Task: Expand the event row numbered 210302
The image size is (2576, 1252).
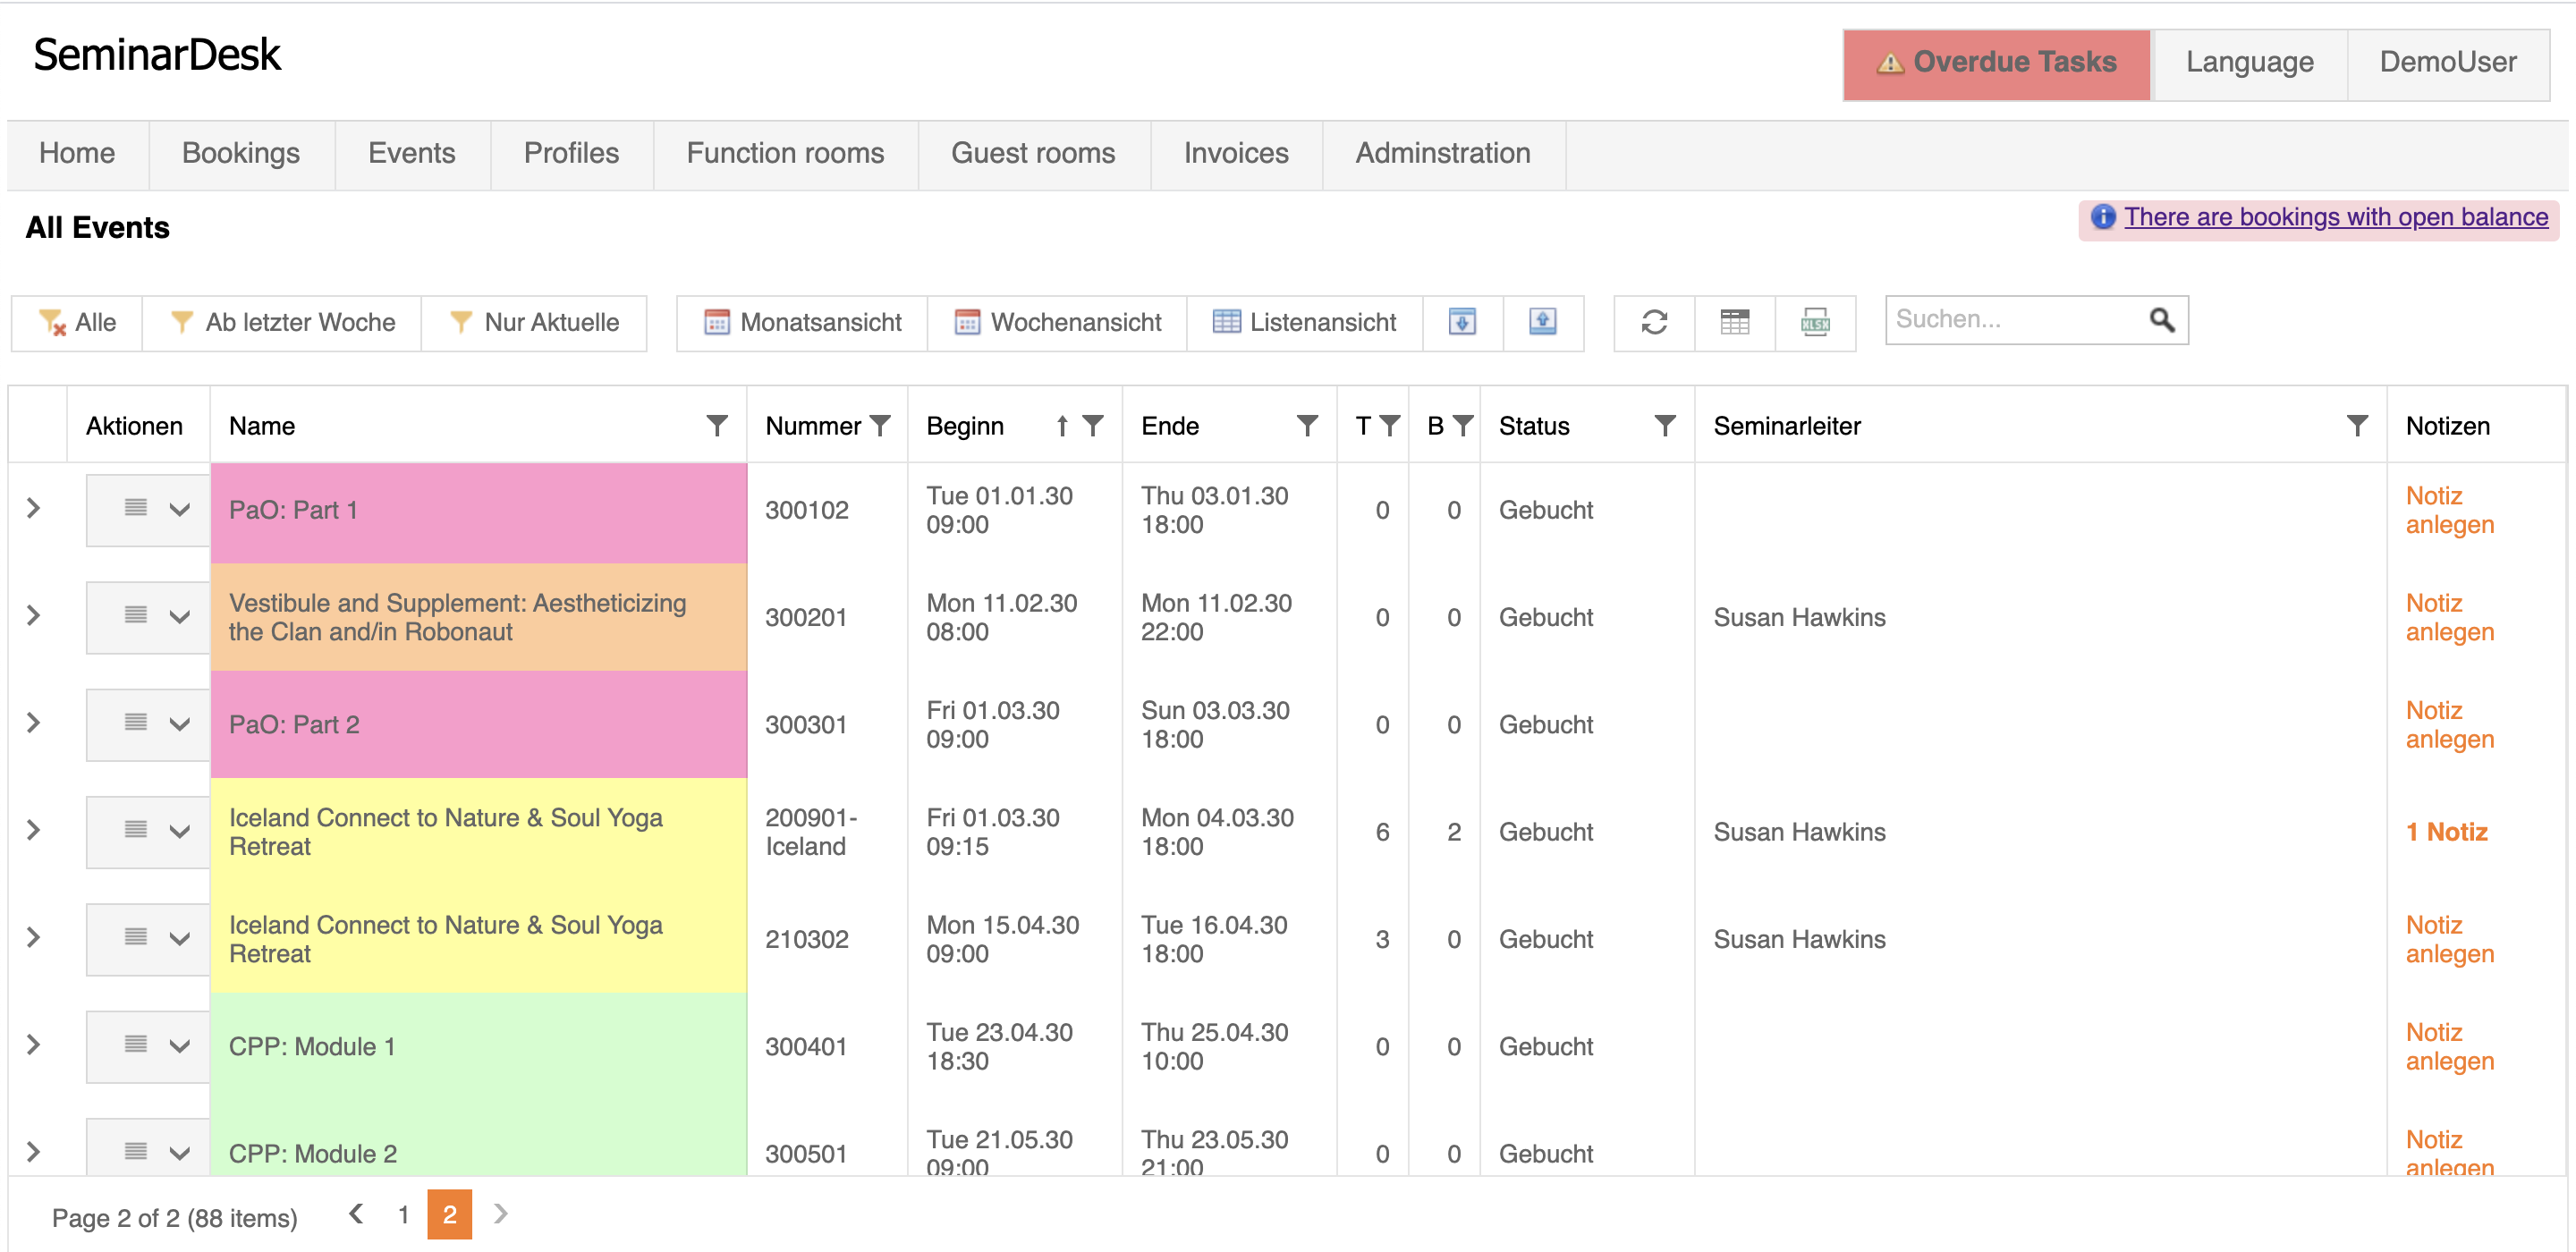Action: pos(33,938)
